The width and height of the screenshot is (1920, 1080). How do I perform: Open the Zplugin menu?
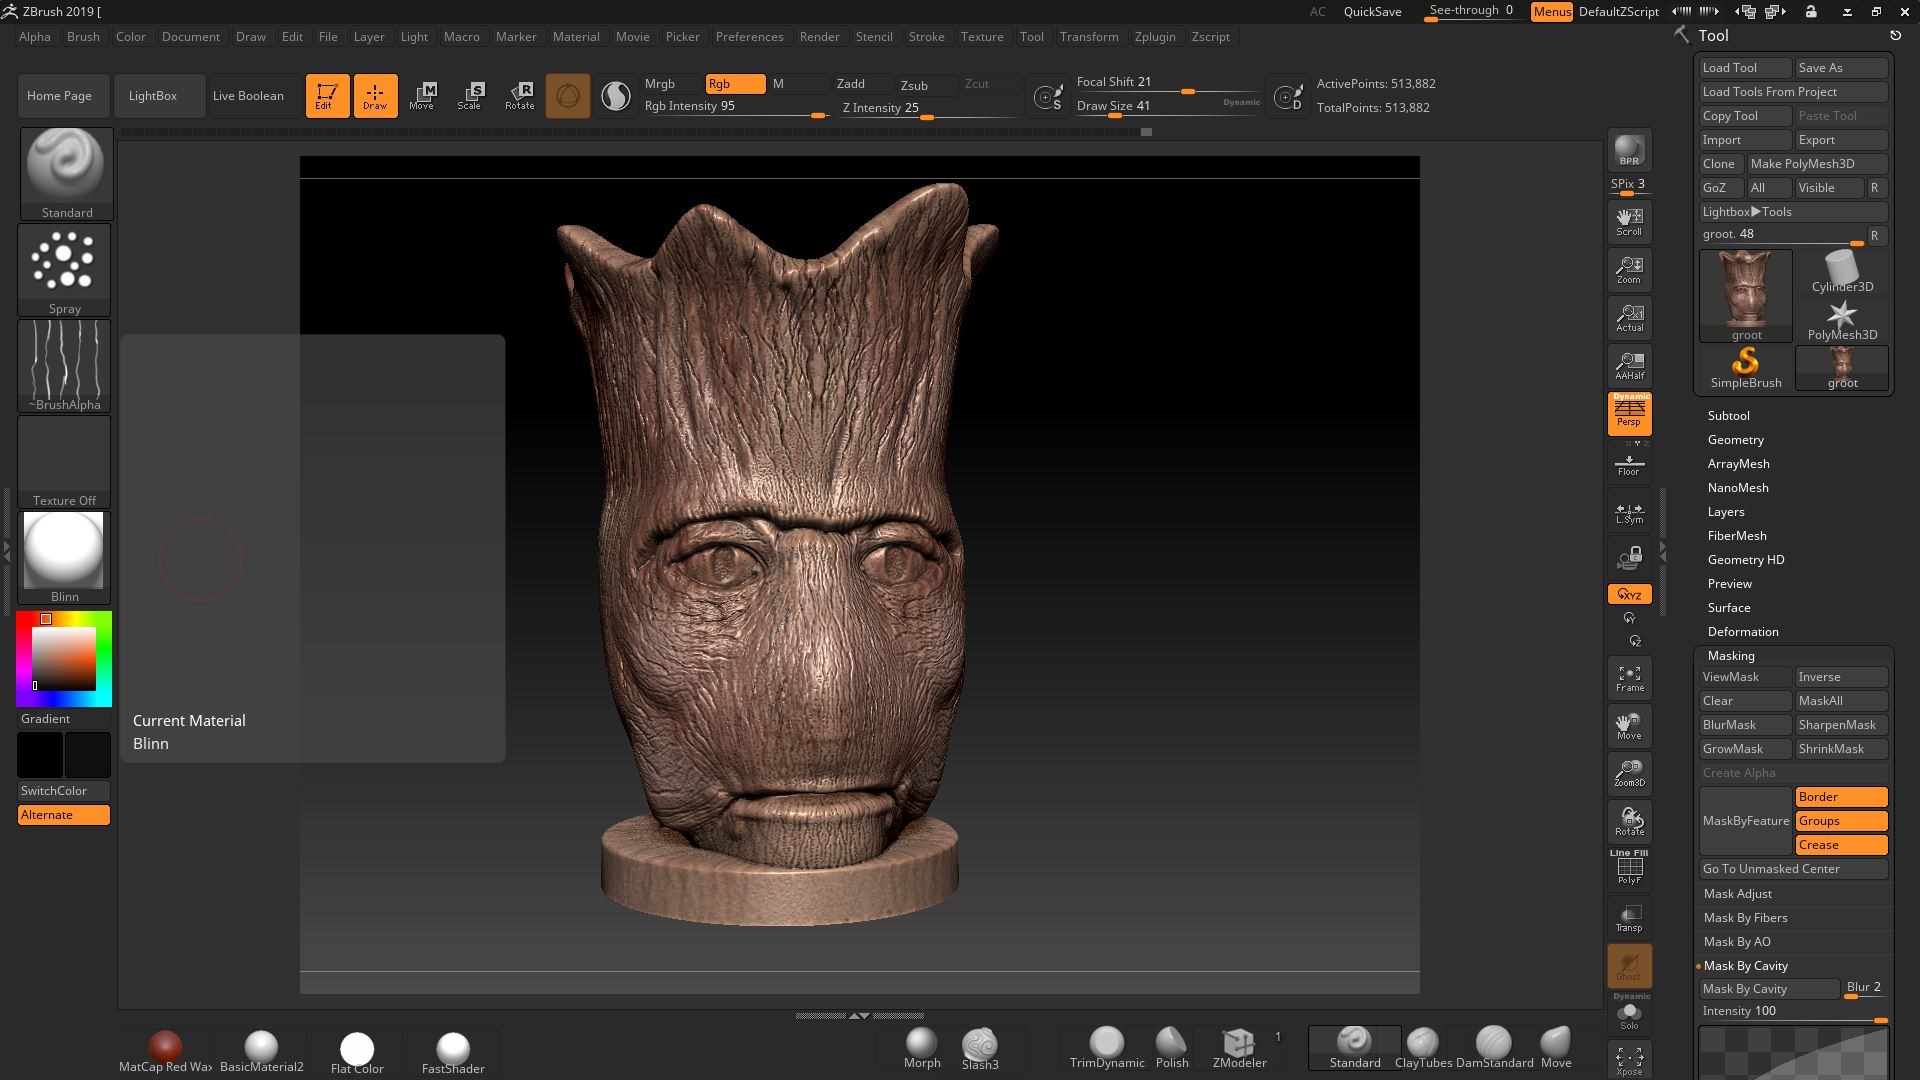(x=1155, y=37)
